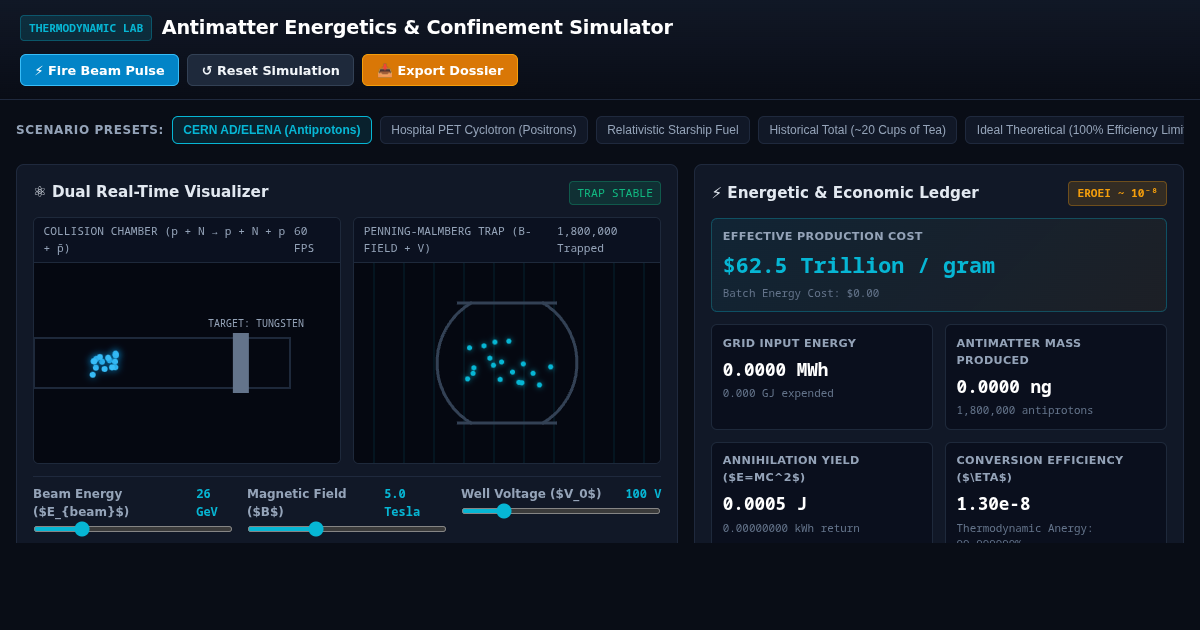Click the 1,800,000 antiprotons text
Viewport: 1200px width, 630px height.
[x=1025, y=411]
